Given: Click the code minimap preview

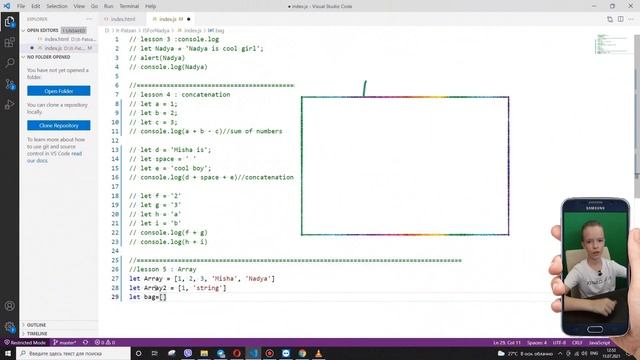Looking at the screenshot, I should pyautogui.click(x=613, y=44).
